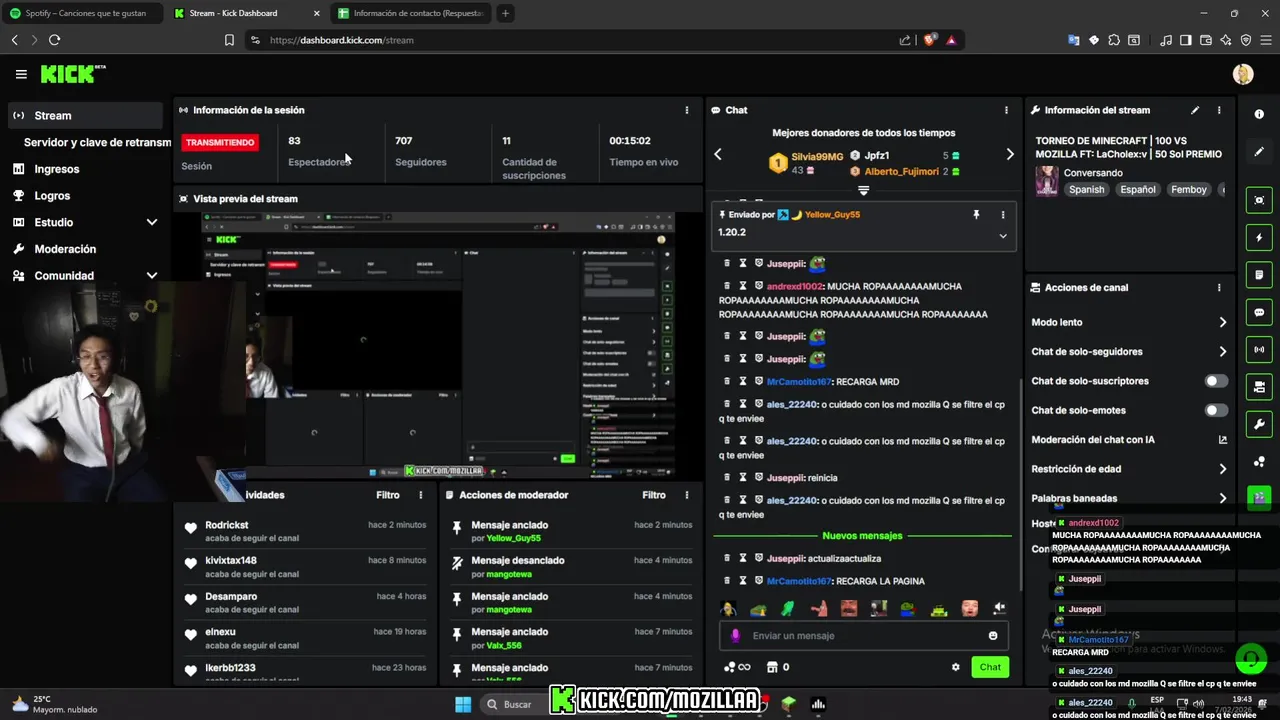Open the pinned message three-dot options
Screen dimensions: 1280x720
[1003, 214]
